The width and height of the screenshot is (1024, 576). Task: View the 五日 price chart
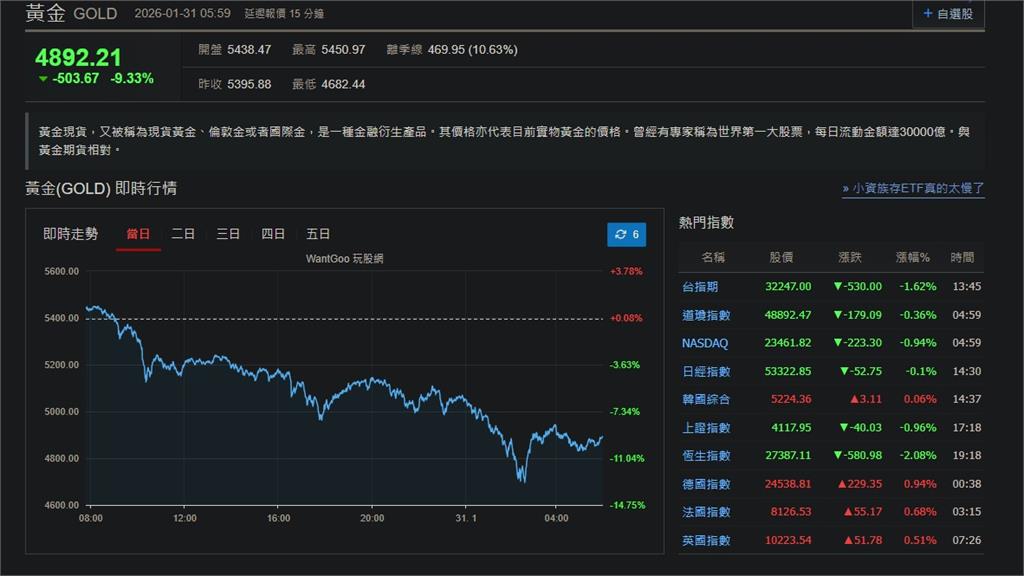pos(318,233)
